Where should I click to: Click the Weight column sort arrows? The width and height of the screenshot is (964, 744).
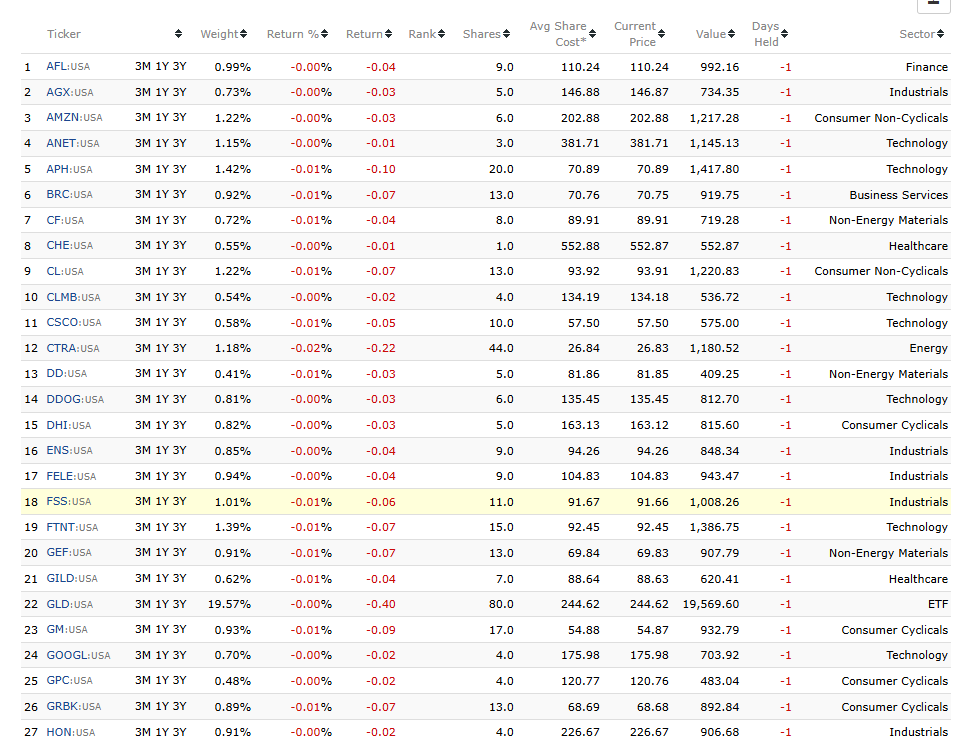click(243, 34)
